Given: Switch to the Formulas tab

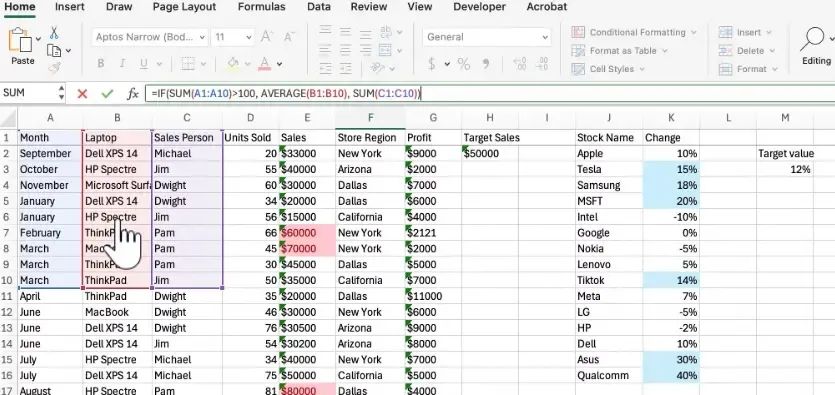Looking at the screenshot, I should click(x=261, y=7).
